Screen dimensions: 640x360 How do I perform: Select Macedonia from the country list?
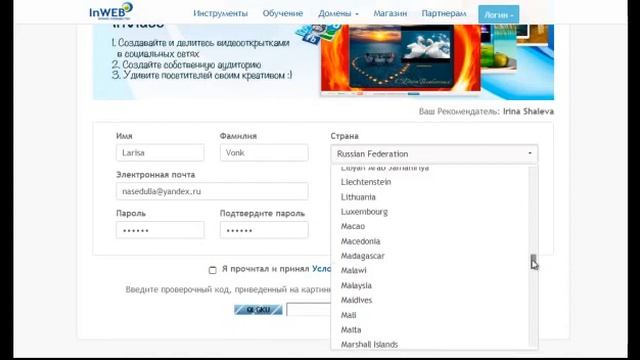coord(430,241)
